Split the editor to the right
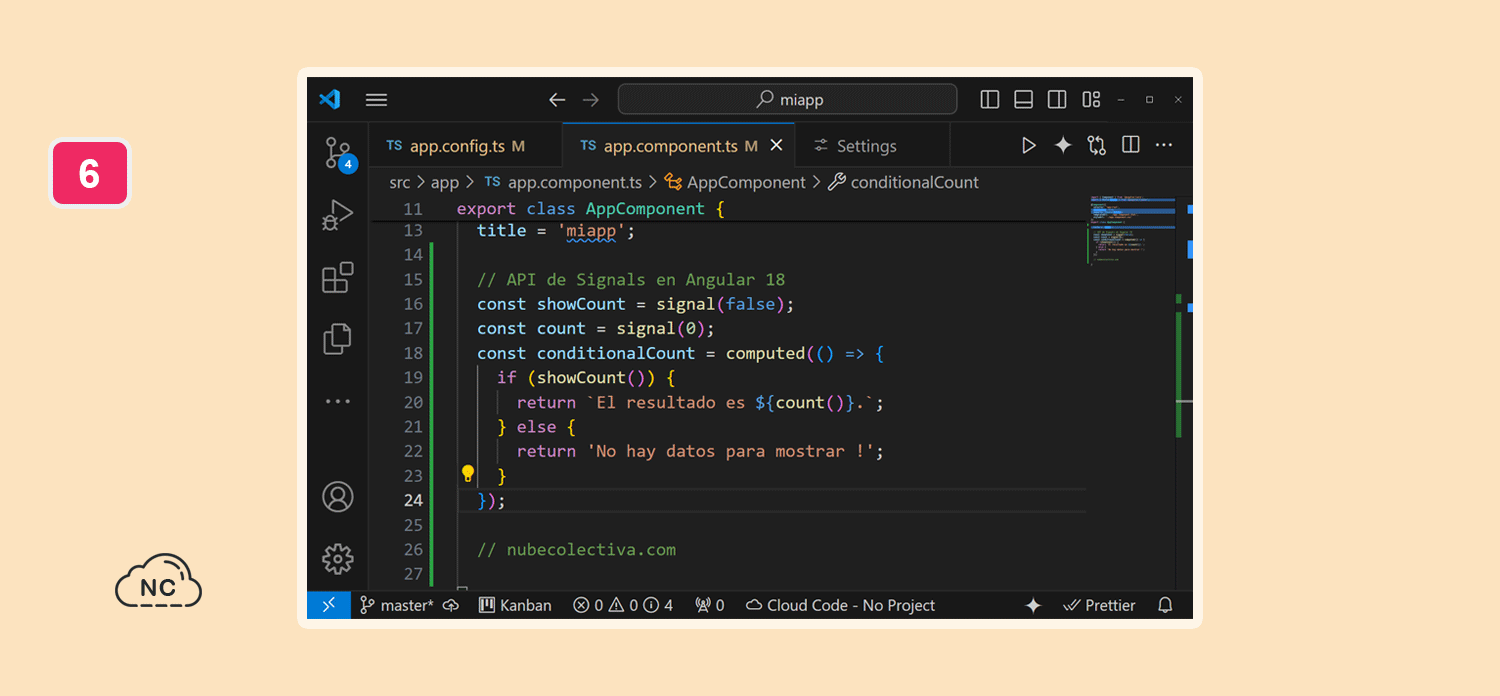Image resolution: width=1500 pixels, height=696 pixels. tap(1131, 146)
